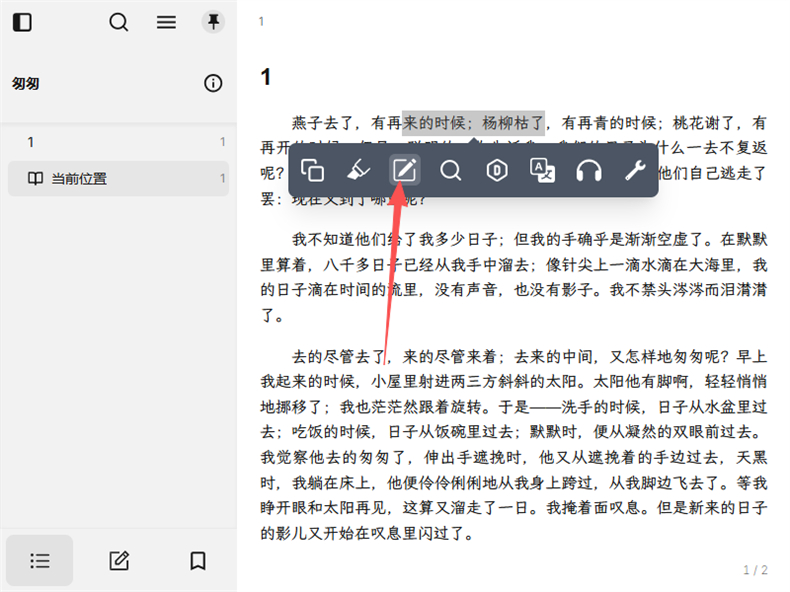Highlight the selected text
Screen dimensions: 790x592
click(x=359, y=170)
